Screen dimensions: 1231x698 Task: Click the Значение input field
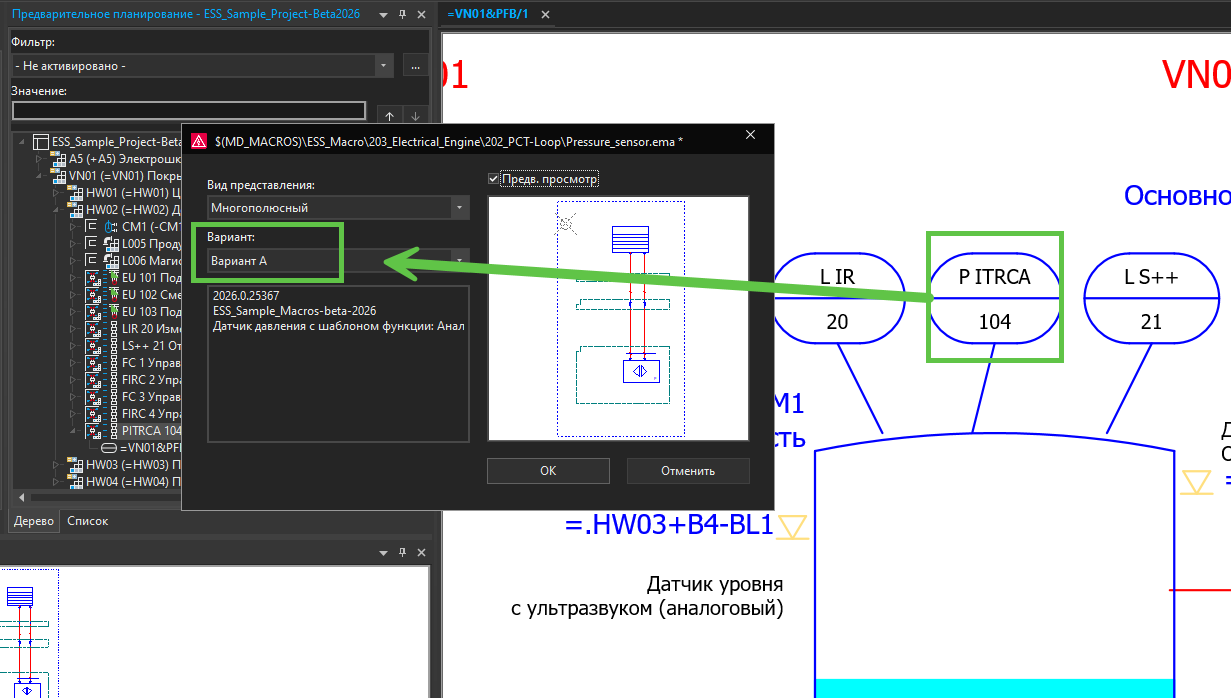point(189,111)
